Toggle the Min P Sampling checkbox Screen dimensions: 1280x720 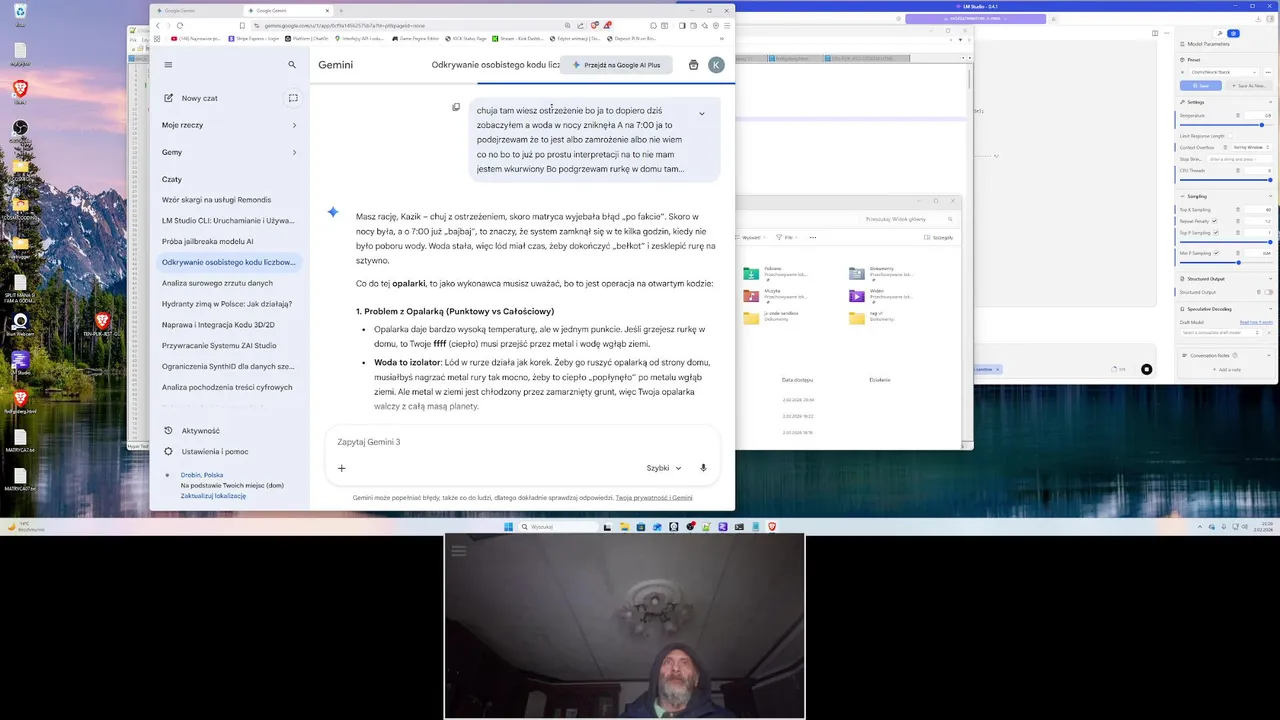[x=1216, y=253]
